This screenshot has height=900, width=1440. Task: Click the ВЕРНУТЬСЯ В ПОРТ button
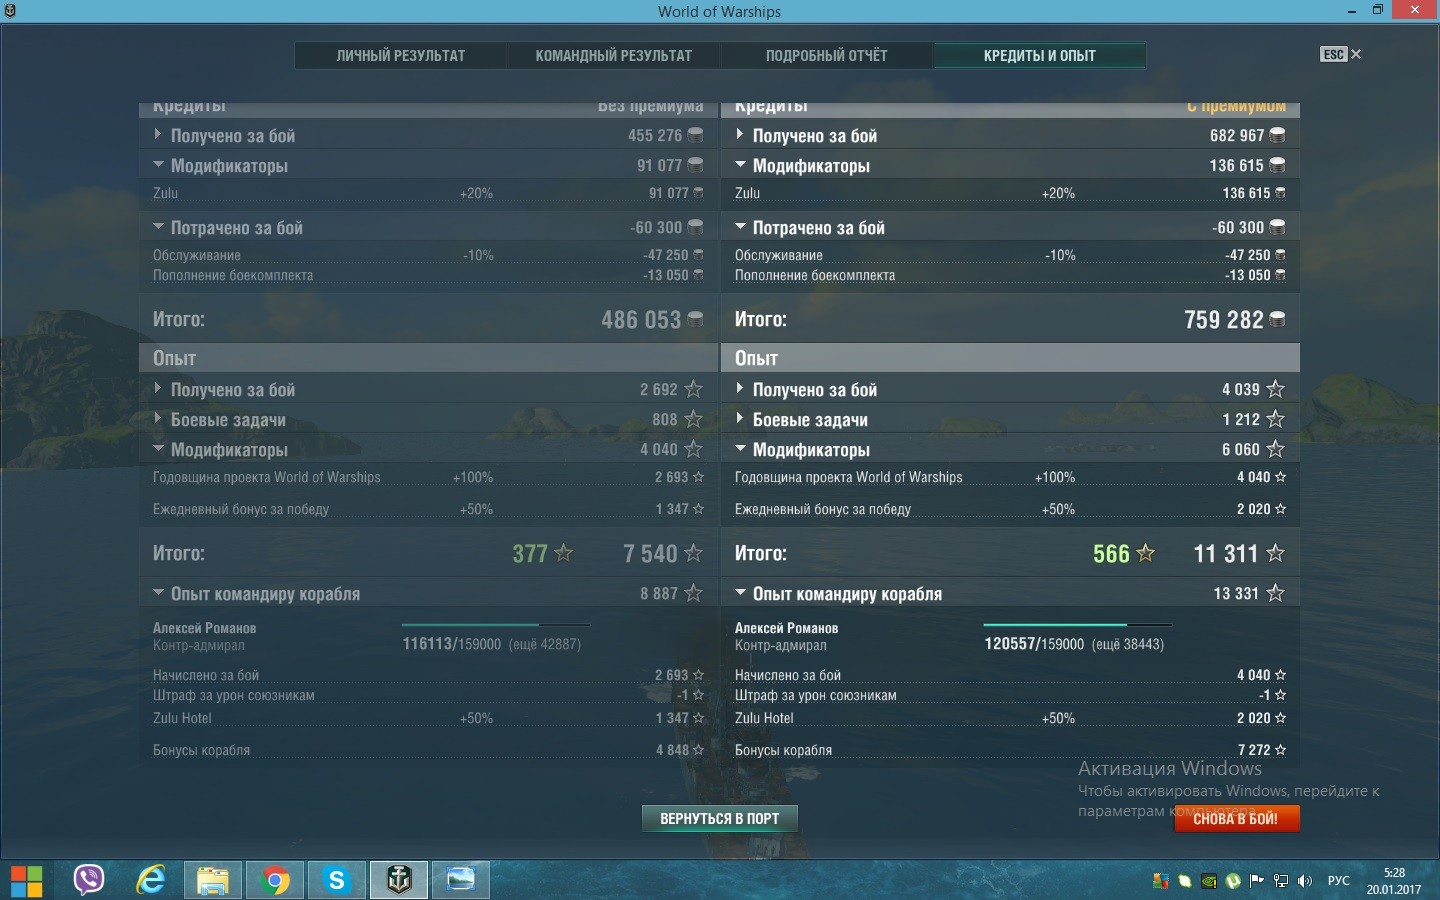pos(720,819)
